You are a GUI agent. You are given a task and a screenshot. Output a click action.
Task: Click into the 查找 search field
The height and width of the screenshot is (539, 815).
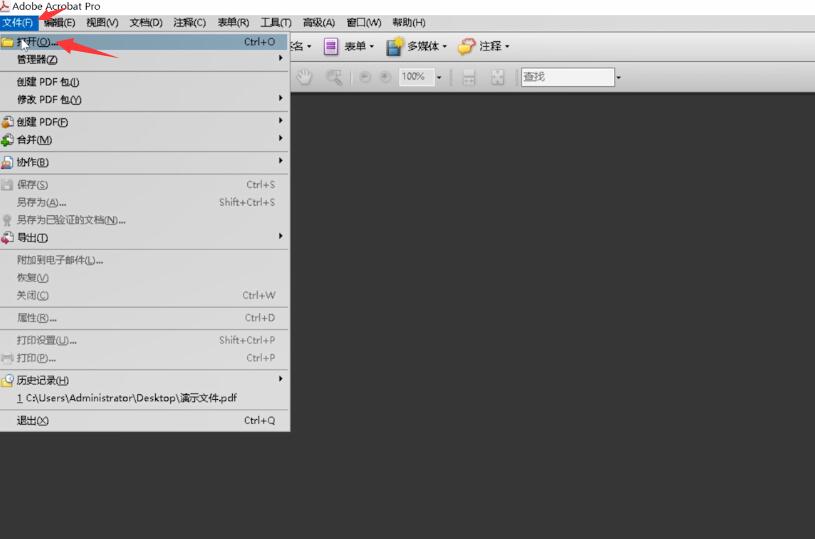pos(568,77)
